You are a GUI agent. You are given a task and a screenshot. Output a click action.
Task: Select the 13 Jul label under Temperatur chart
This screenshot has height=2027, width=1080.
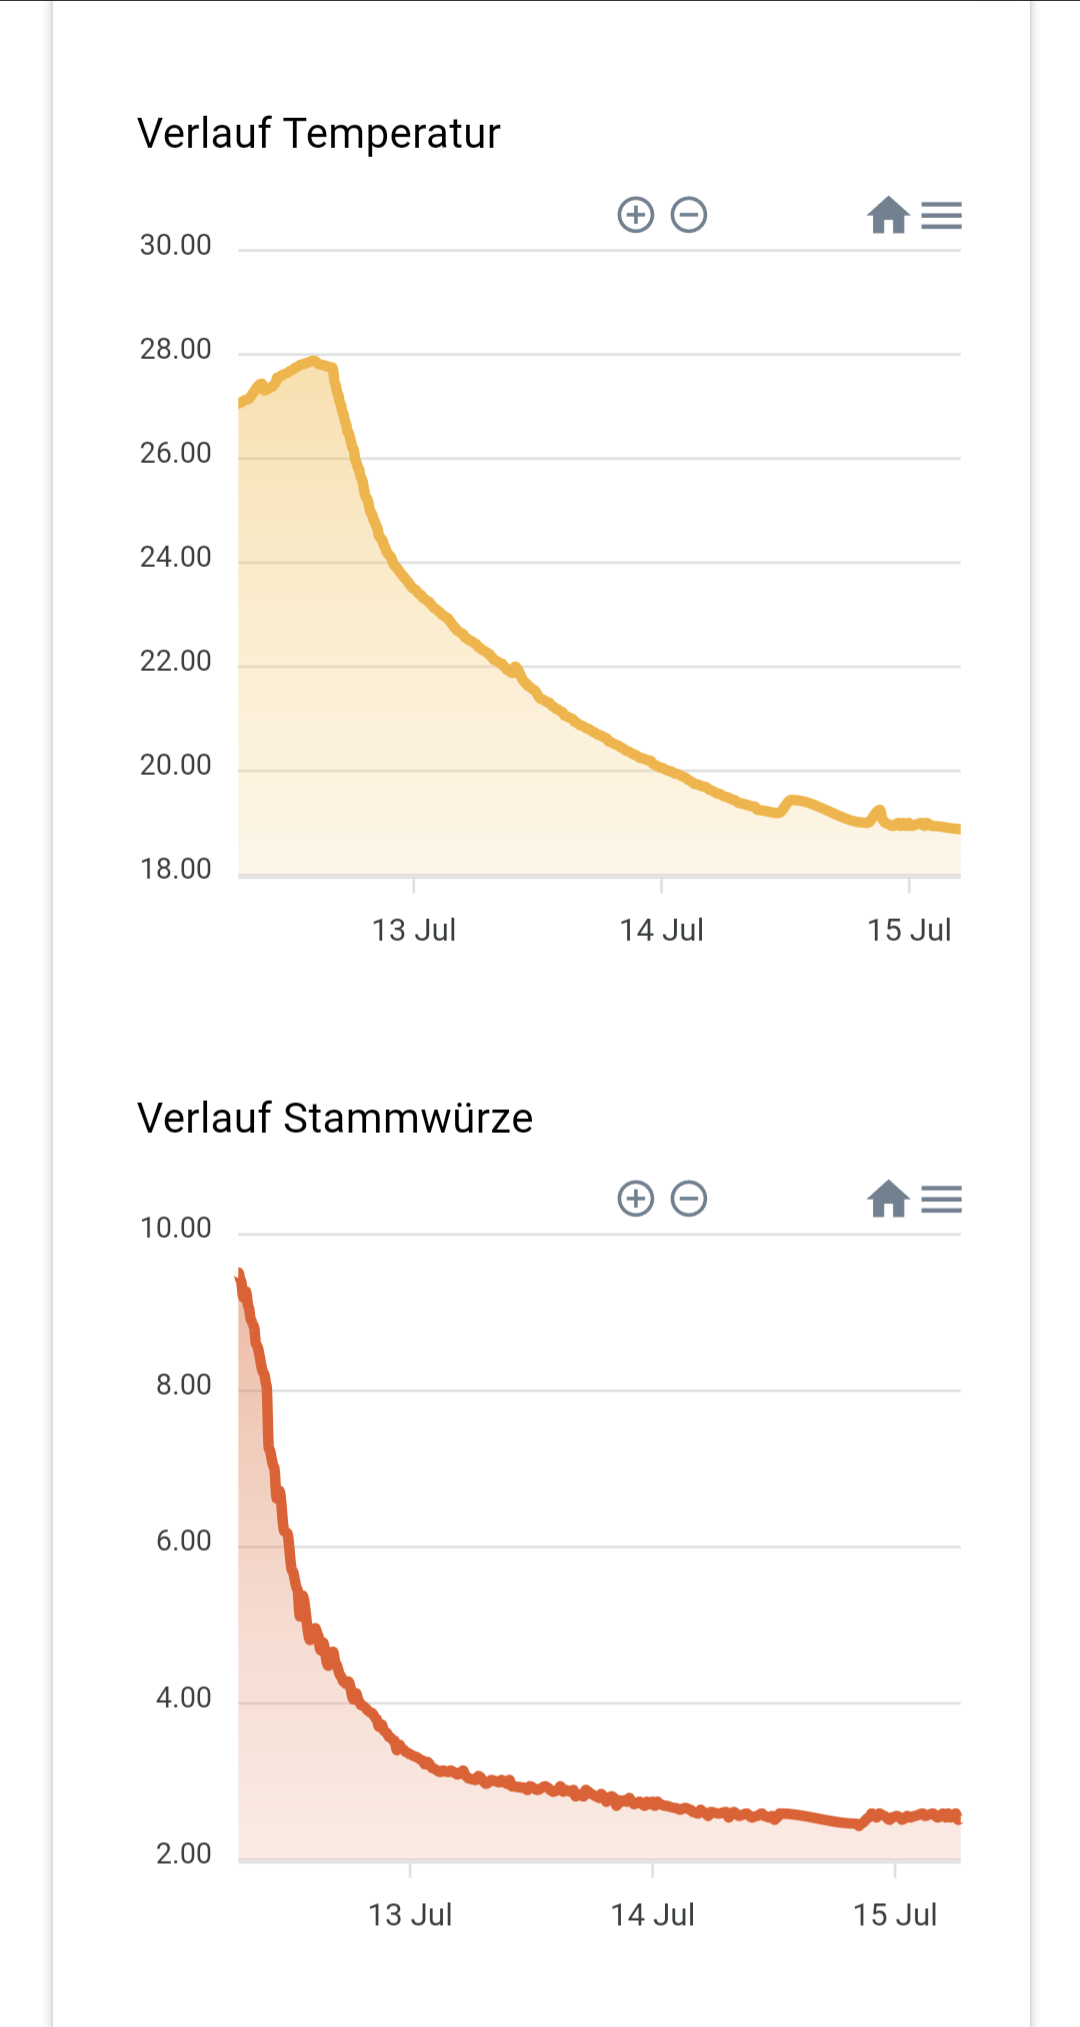[x=414, y=930]
